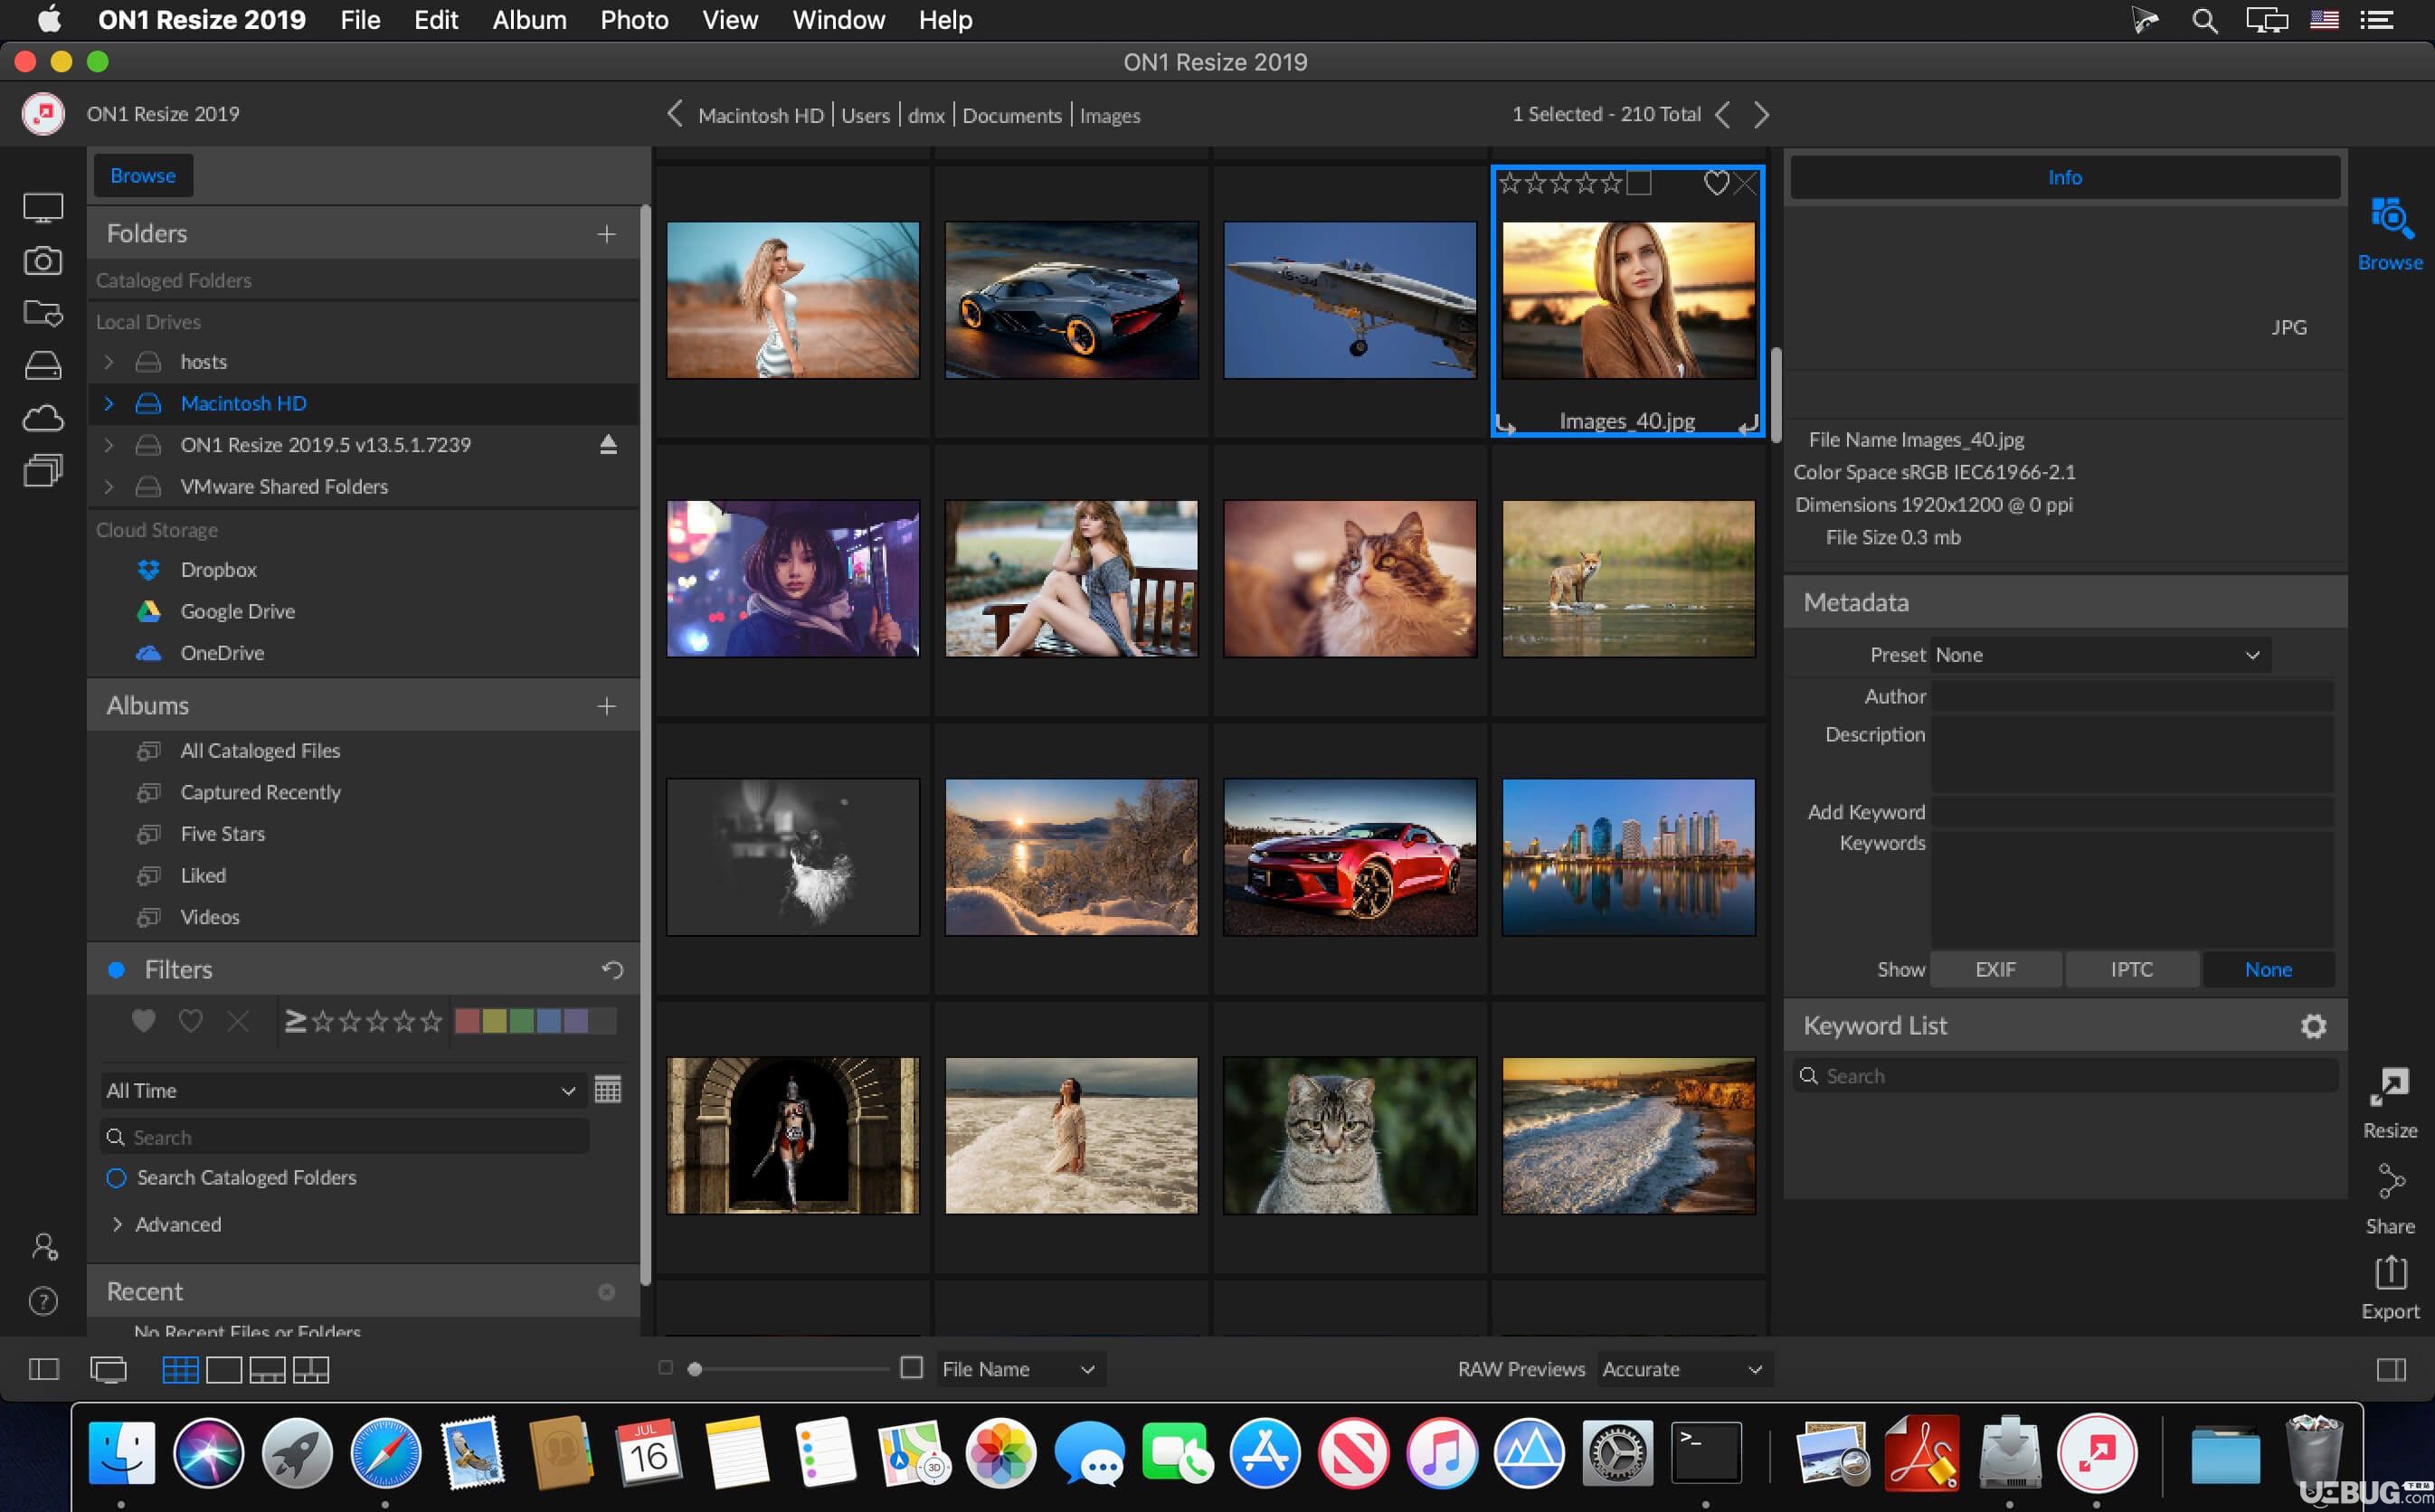Select the camera capture icon

pyautogui.click(x=42, y=260)
